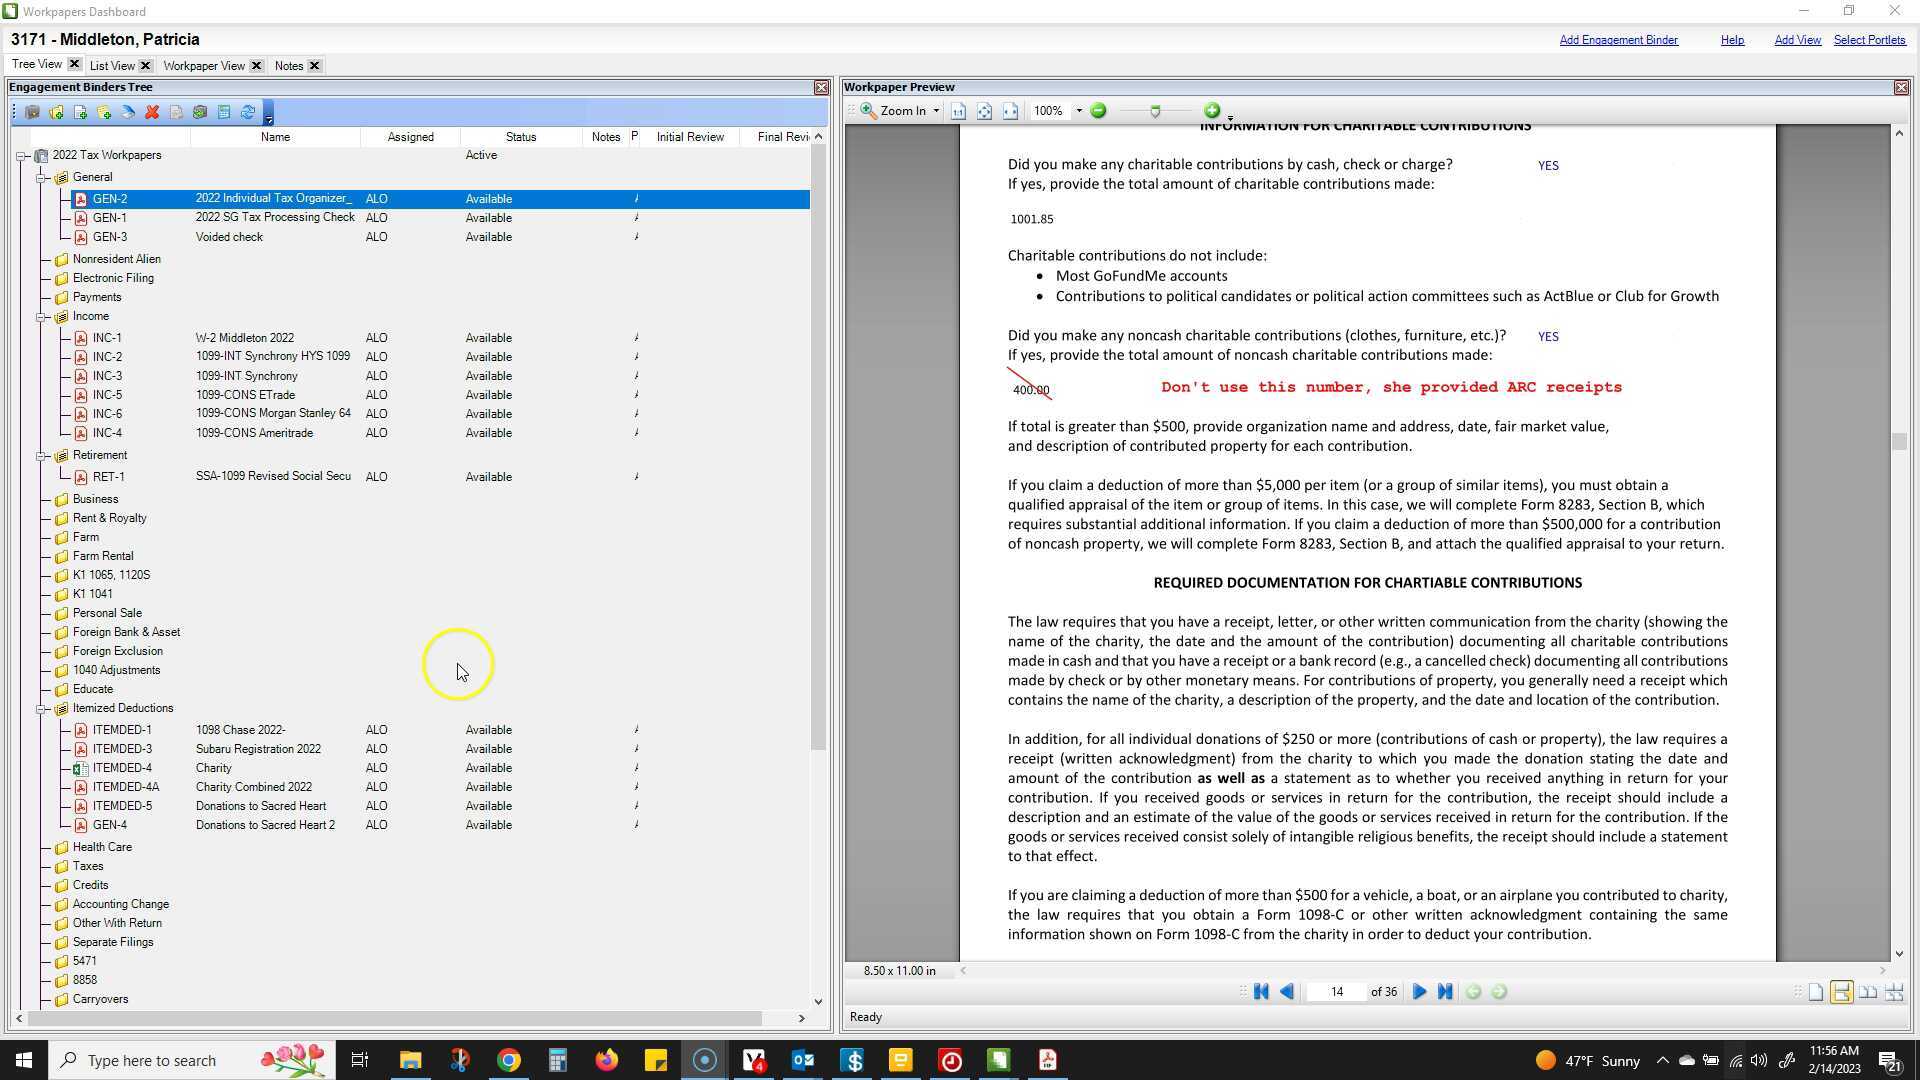The image size is (1920, 1080).
Task: Collapse the Income folder node
Action: coord(42,317)
